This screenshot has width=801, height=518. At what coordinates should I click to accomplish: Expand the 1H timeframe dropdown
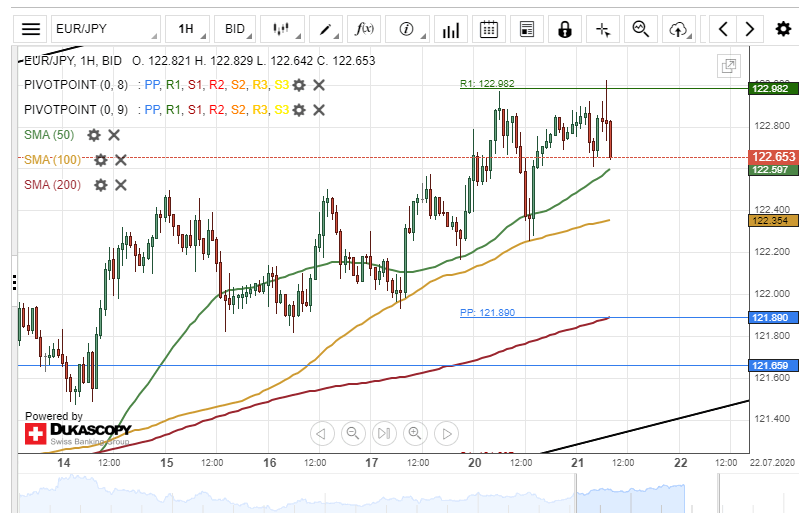click(x=187, y=29)
